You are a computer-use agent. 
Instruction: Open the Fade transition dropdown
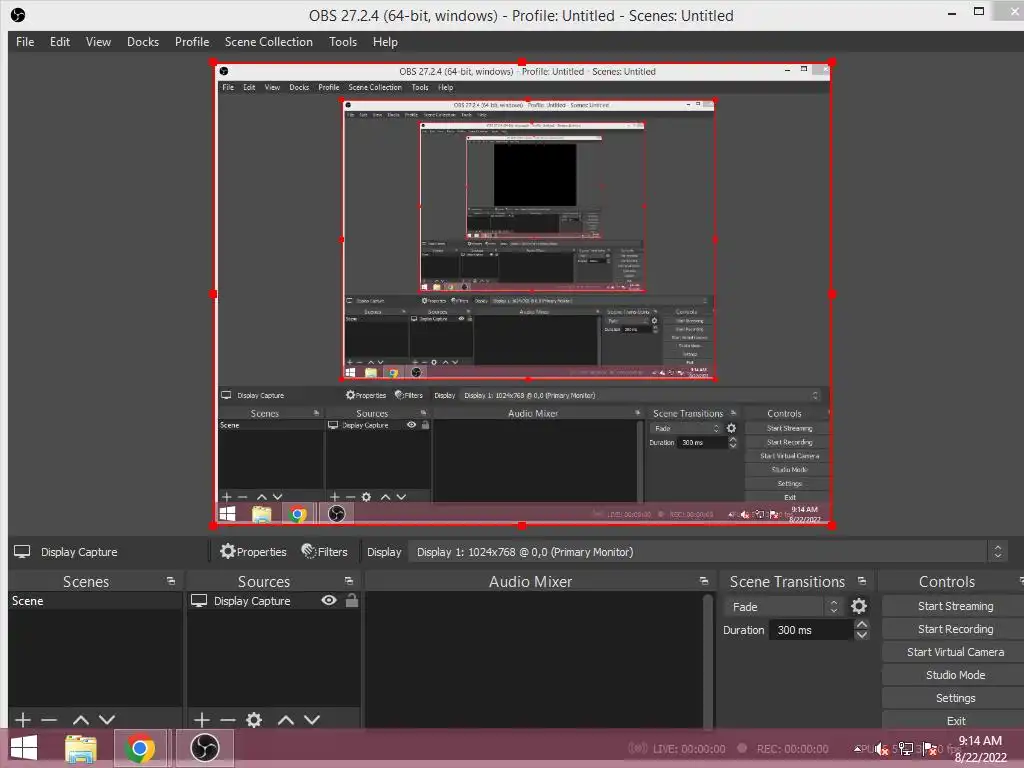[x=784, y=607]
